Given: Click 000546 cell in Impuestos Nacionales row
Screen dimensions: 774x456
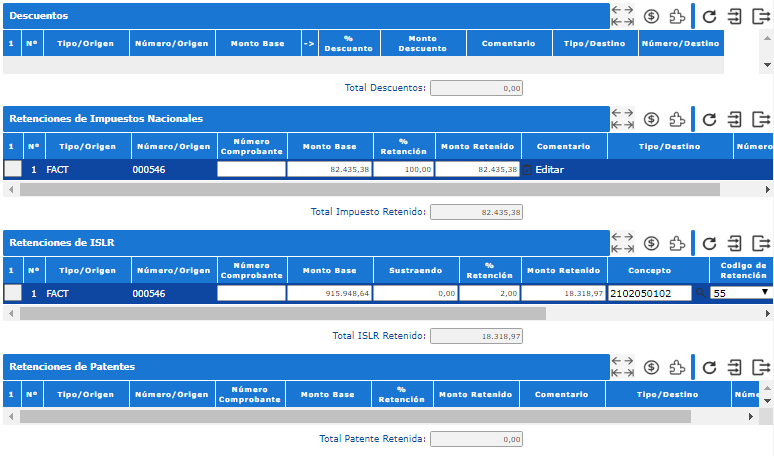Looking at the screenshot, I should pos(149,169).
